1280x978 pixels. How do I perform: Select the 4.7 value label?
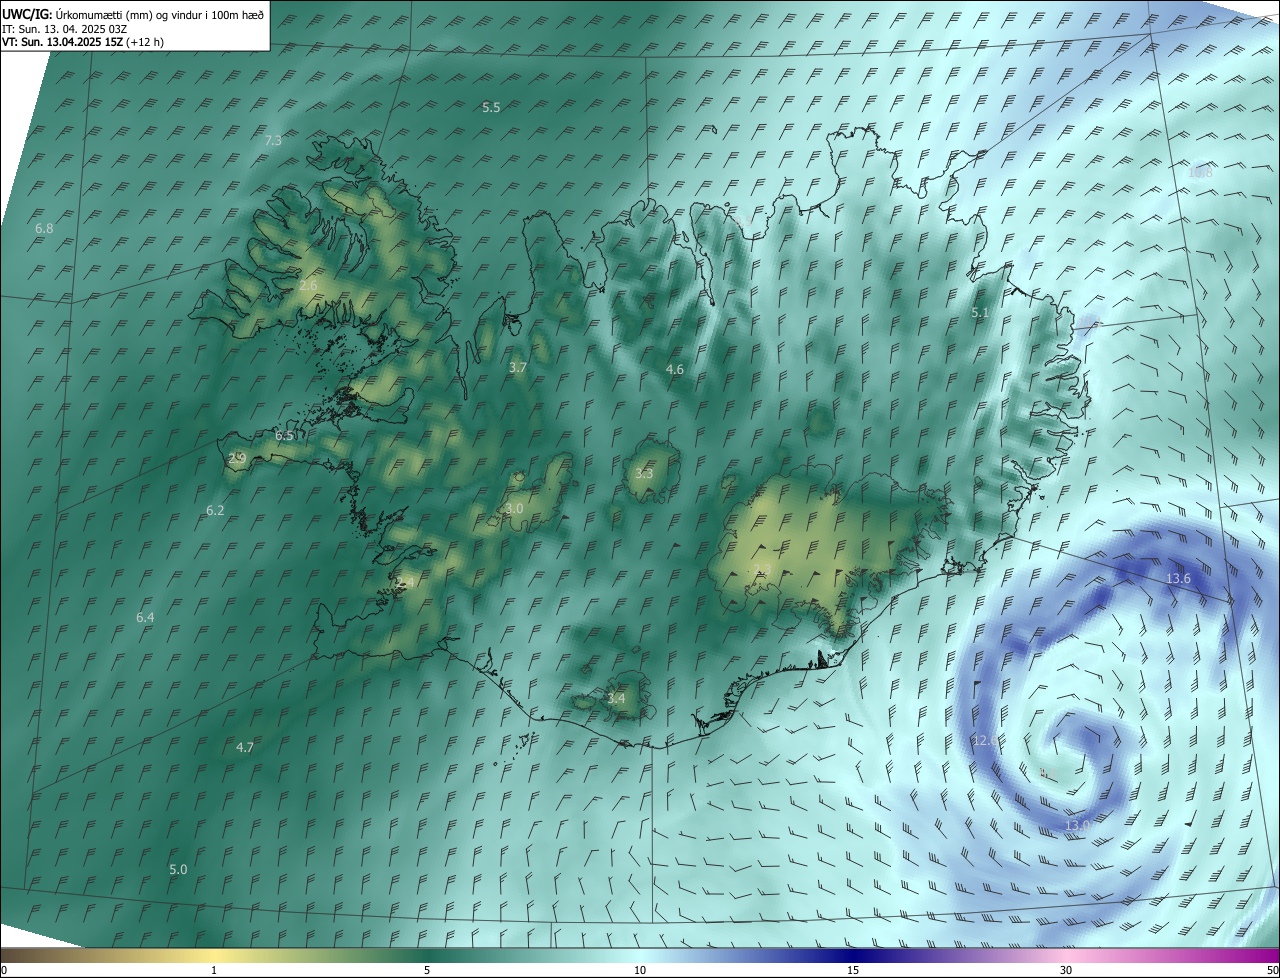245,748
